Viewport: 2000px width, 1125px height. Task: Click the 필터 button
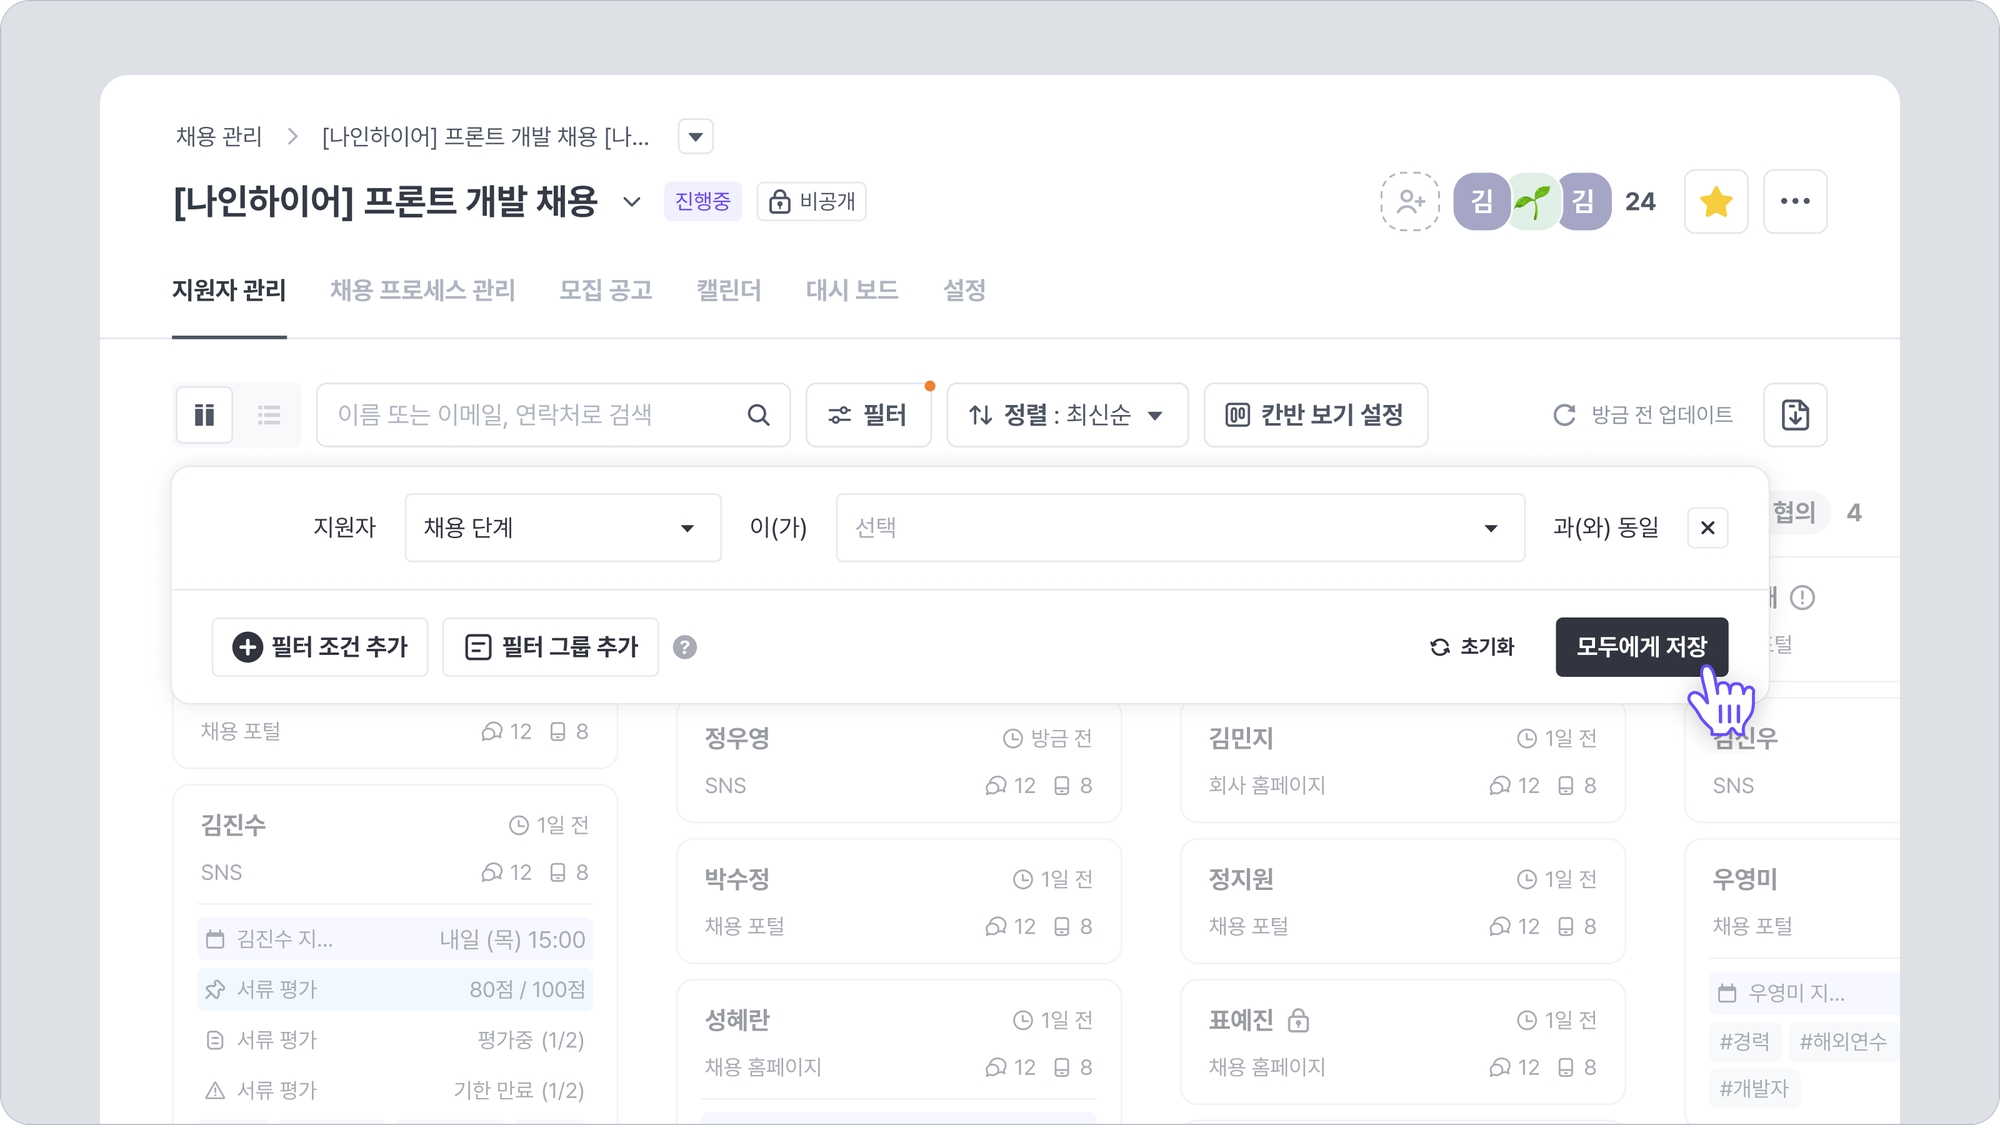[868, 415]
